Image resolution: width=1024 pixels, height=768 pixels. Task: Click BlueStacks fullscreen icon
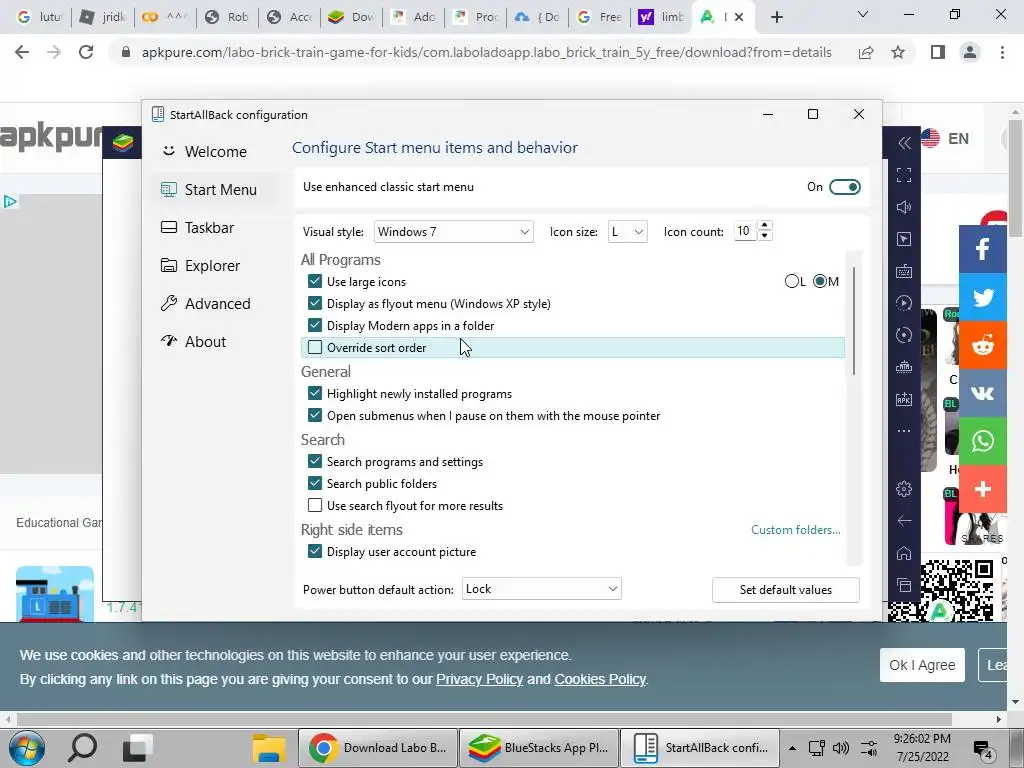click(x=904, y=175)
